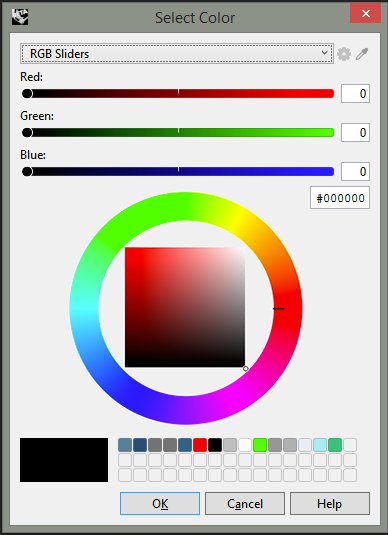The height and width of the screenshot is (535, 388).
Task: Click the "Green:" label
Action: [37, 116]
